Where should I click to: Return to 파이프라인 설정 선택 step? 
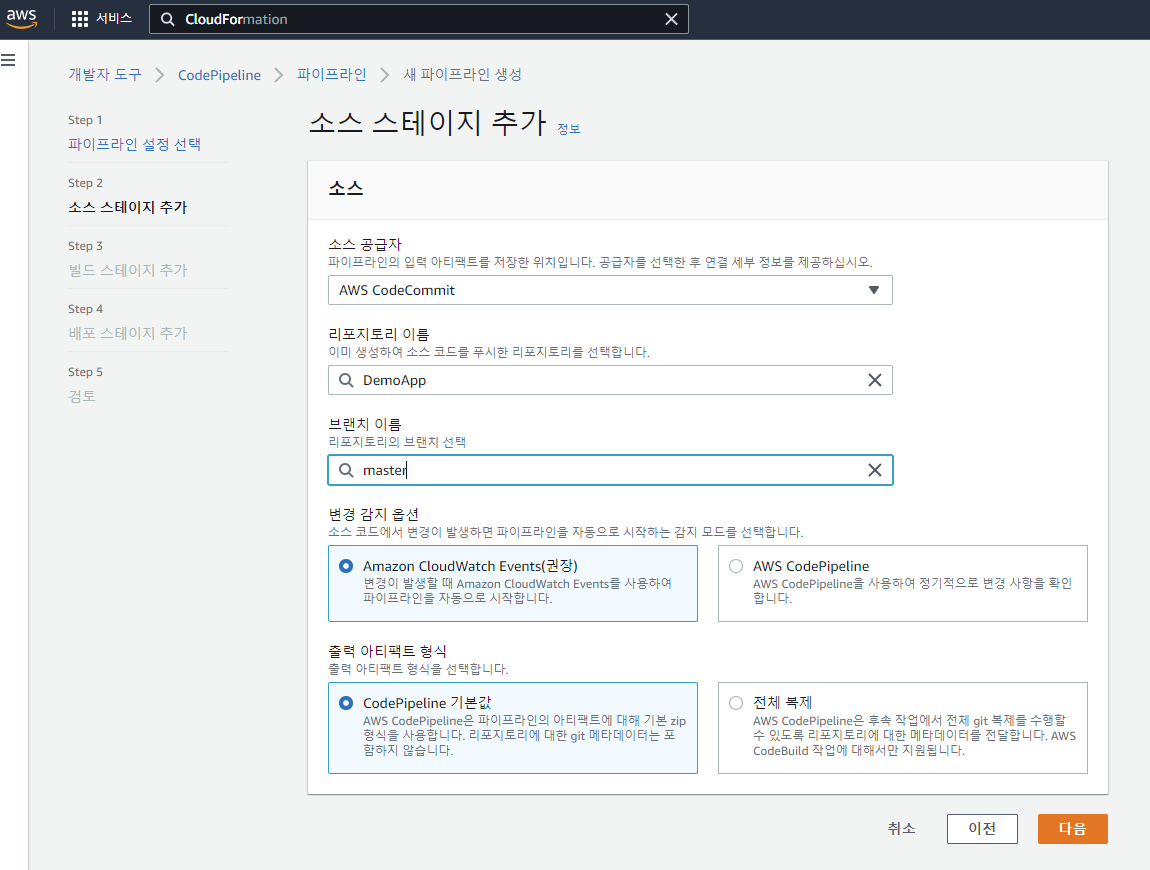click(x=134, y=144)
